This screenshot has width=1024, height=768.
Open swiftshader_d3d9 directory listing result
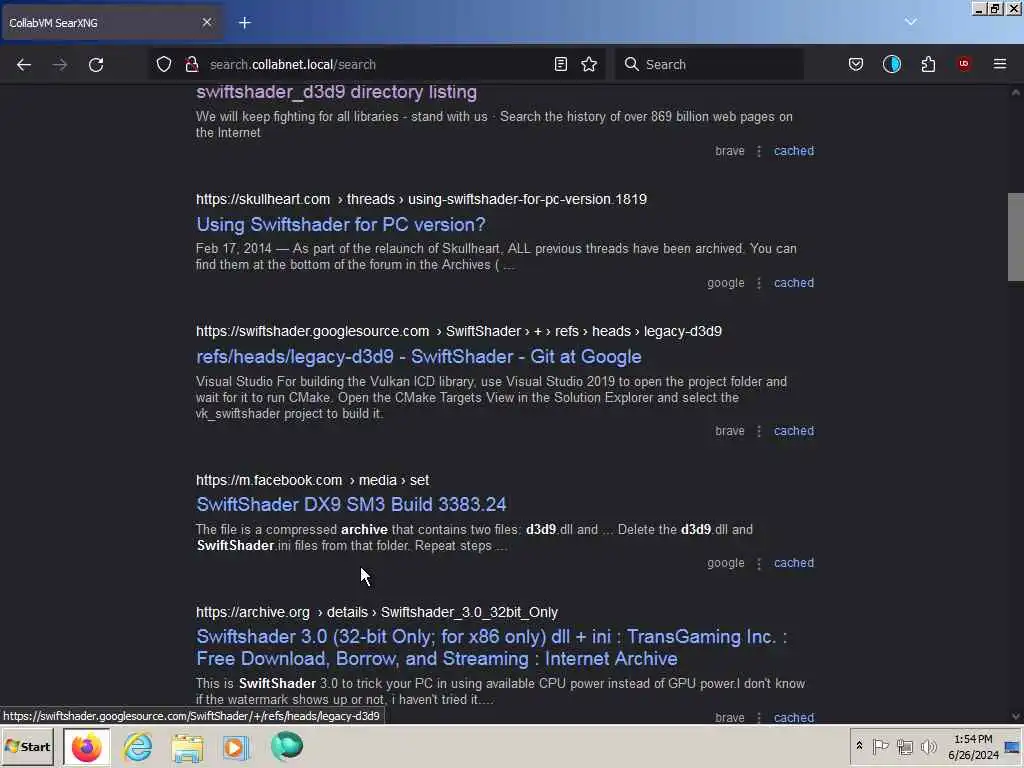click(x=336, y=92)
